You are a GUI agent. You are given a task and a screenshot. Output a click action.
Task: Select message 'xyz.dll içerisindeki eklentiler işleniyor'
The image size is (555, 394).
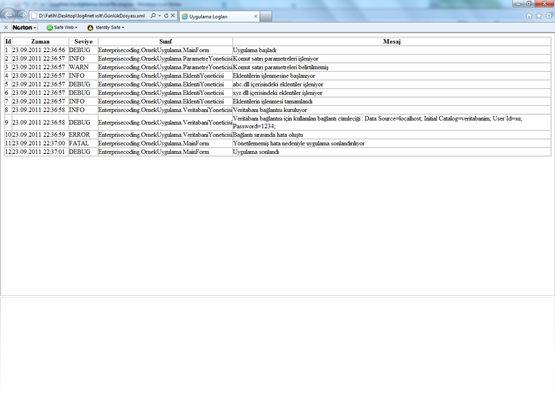pyautogui.click(x=278, y=93)
